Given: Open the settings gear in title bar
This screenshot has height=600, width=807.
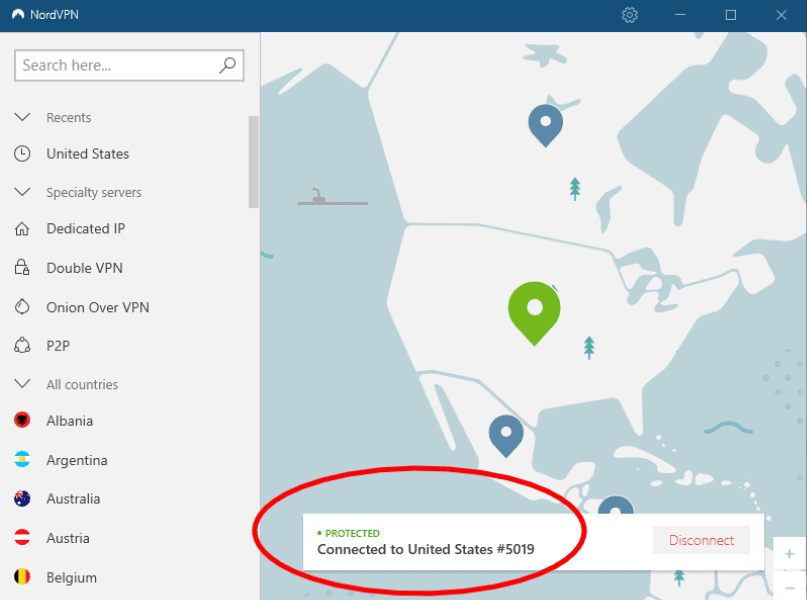Looking at the screenshot, I should 629,15.
